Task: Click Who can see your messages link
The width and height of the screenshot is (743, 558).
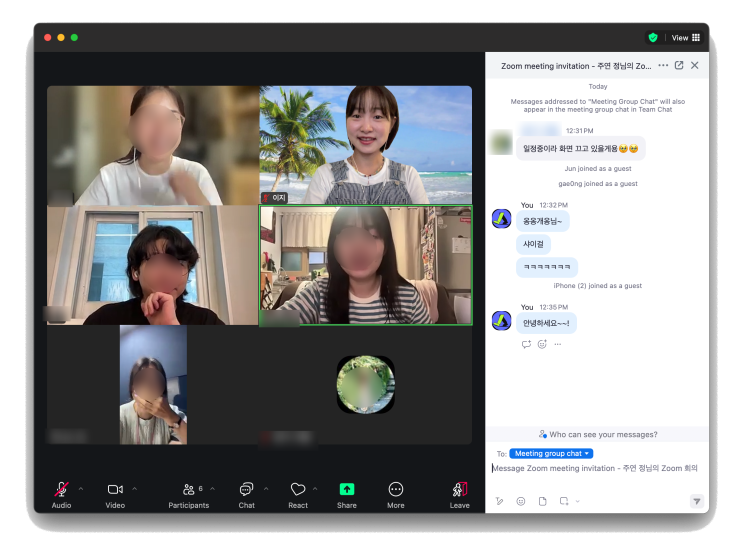Action: coord(598,434)
